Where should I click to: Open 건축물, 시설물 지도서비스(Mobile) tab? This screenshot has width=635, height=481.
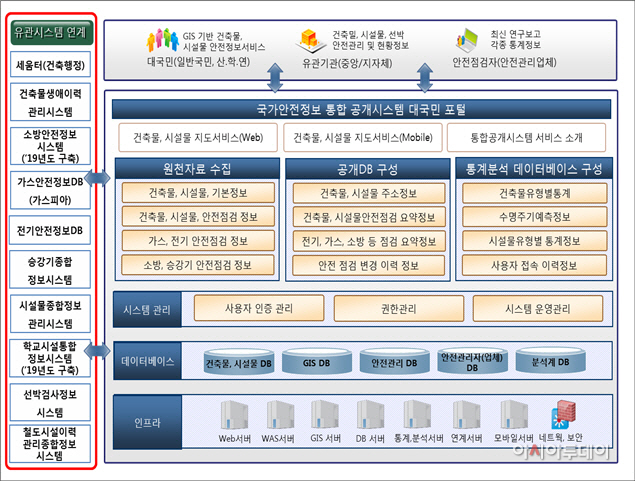tap(363, 138)
